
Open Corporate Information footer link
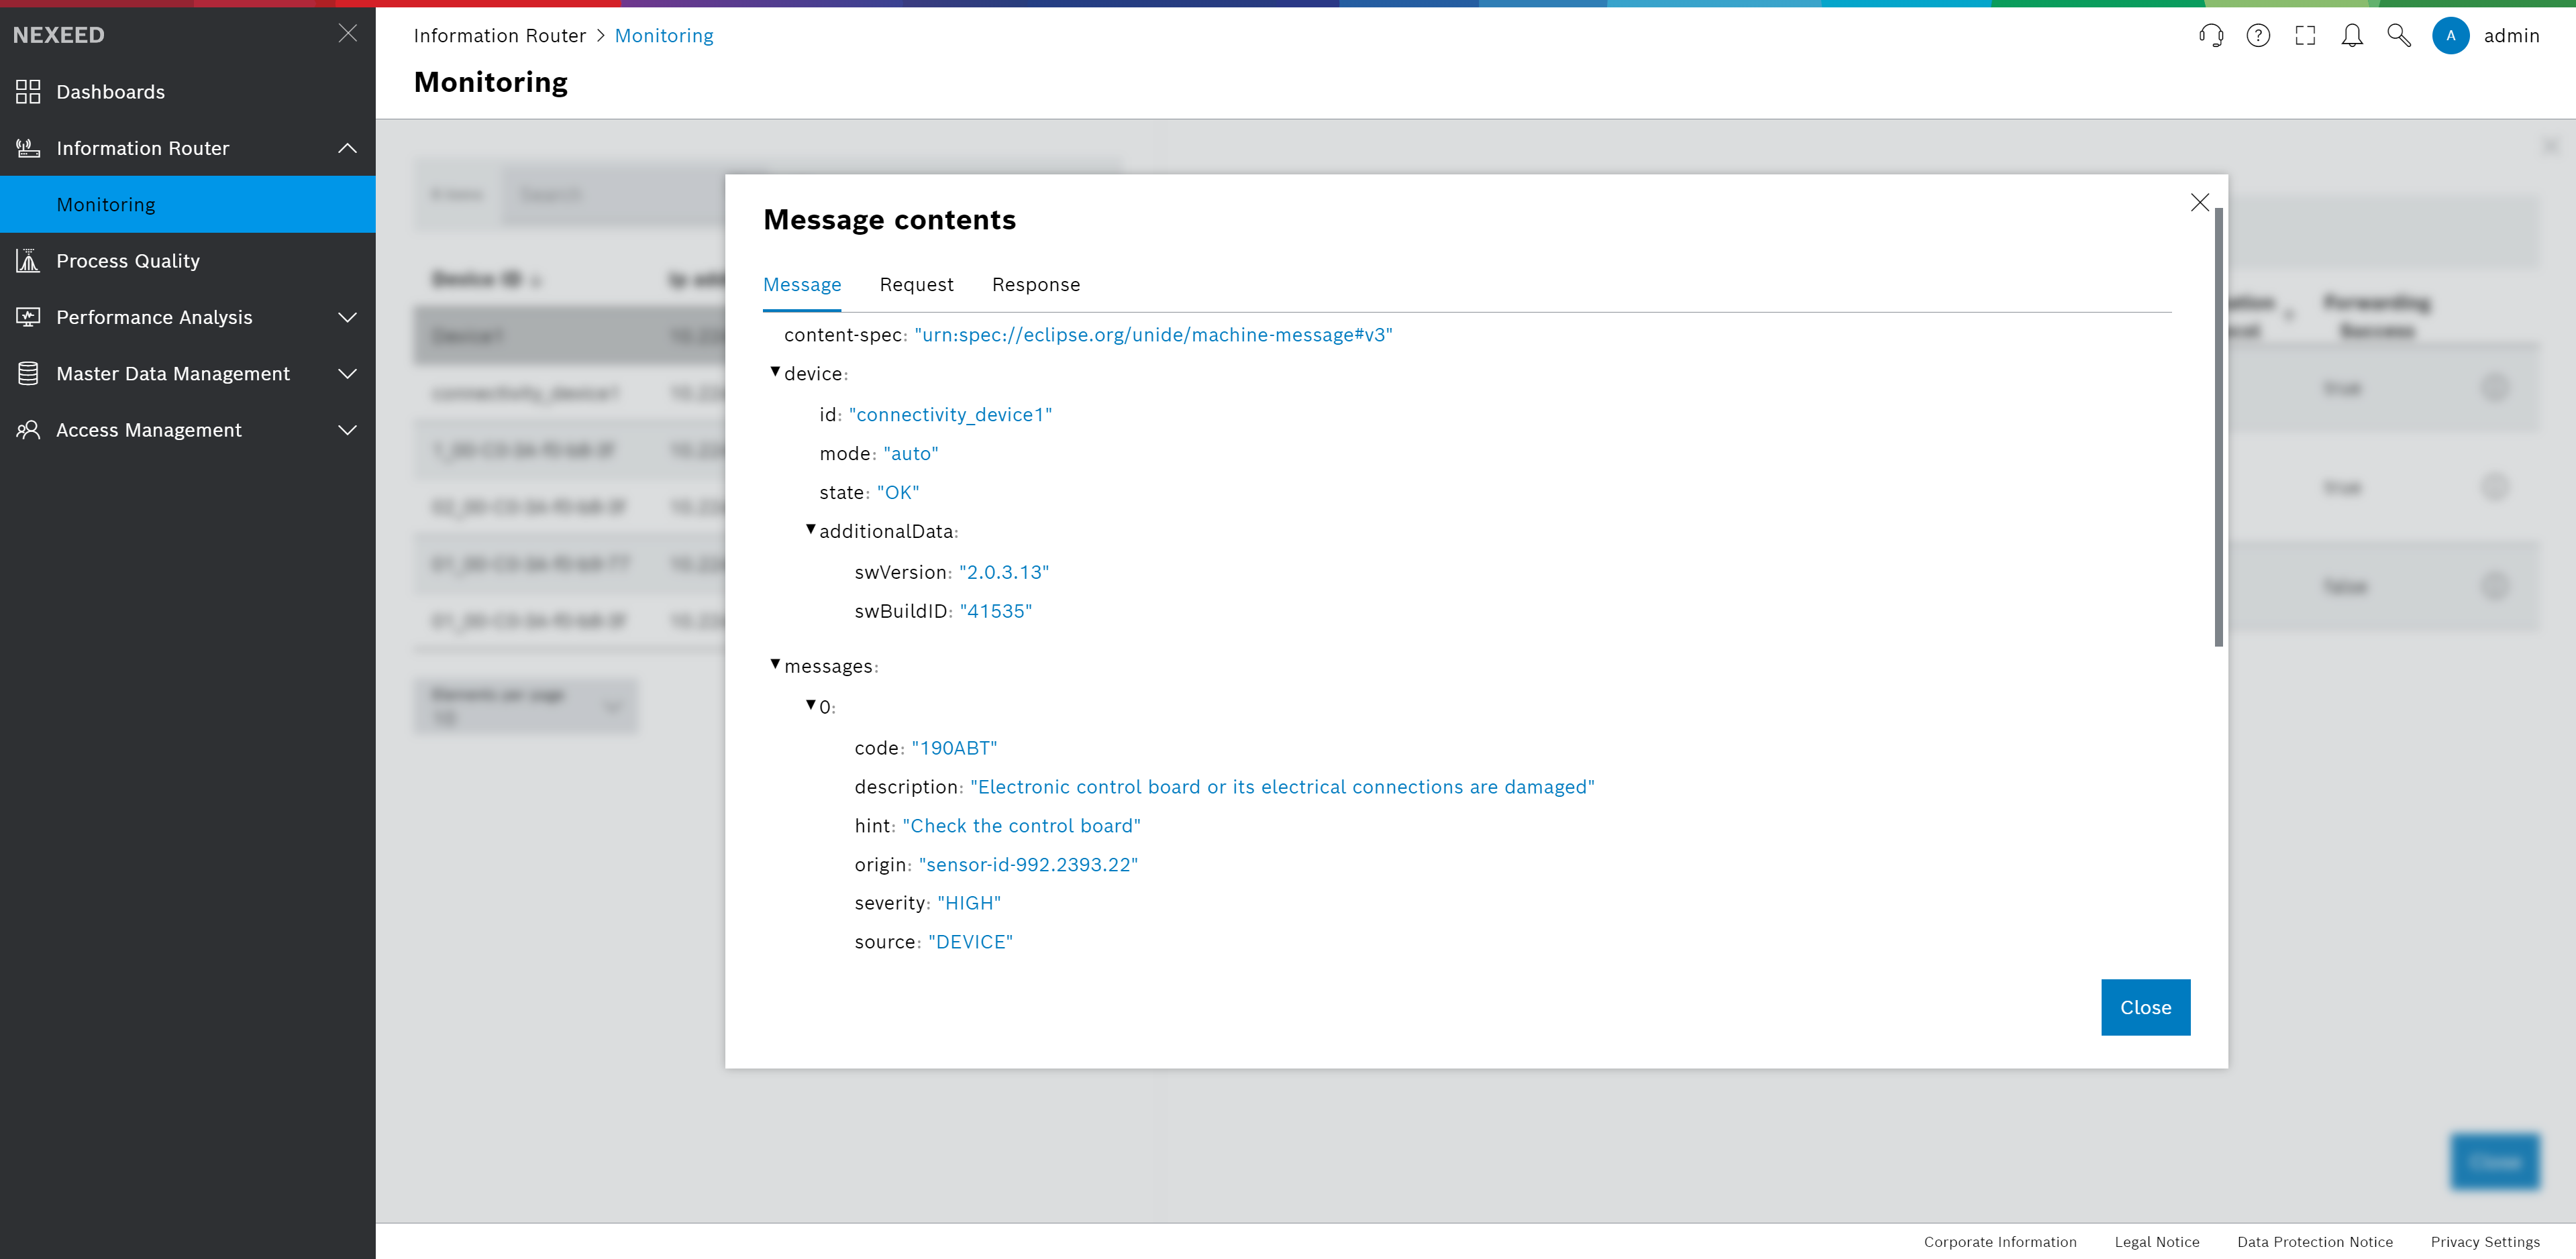pos(2000,1242)
